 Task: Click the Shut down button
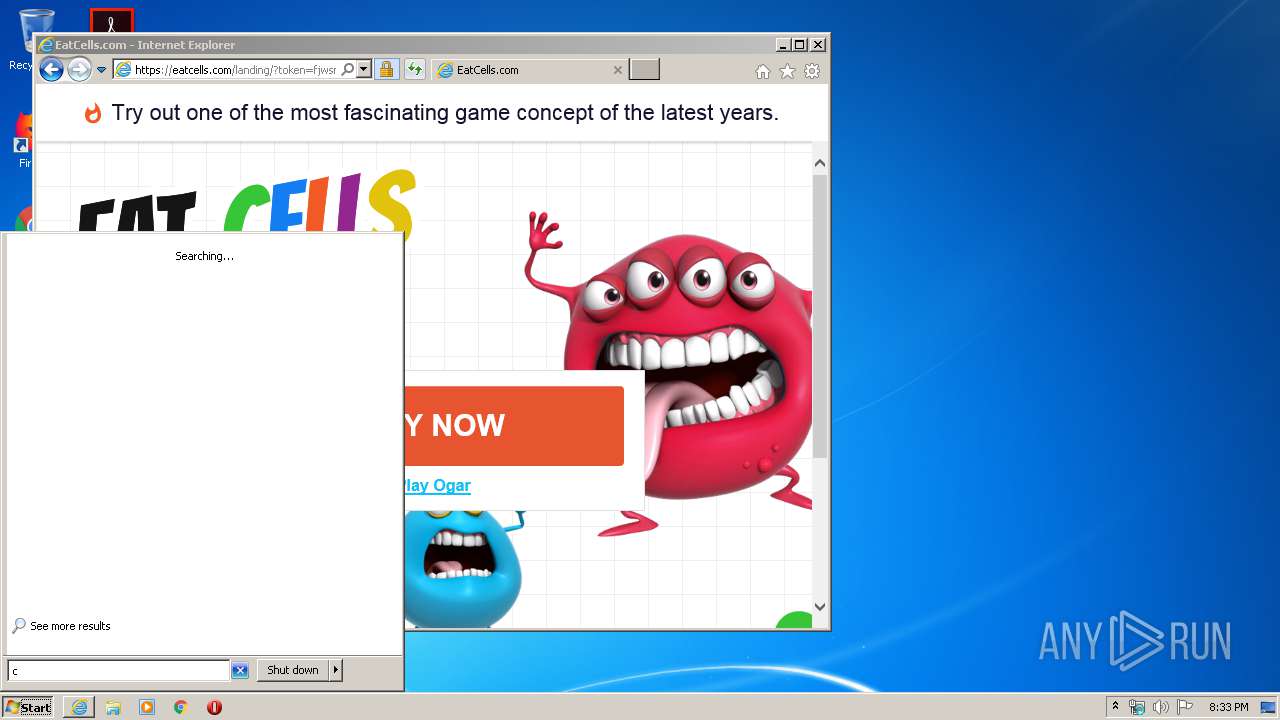point(293,671)
